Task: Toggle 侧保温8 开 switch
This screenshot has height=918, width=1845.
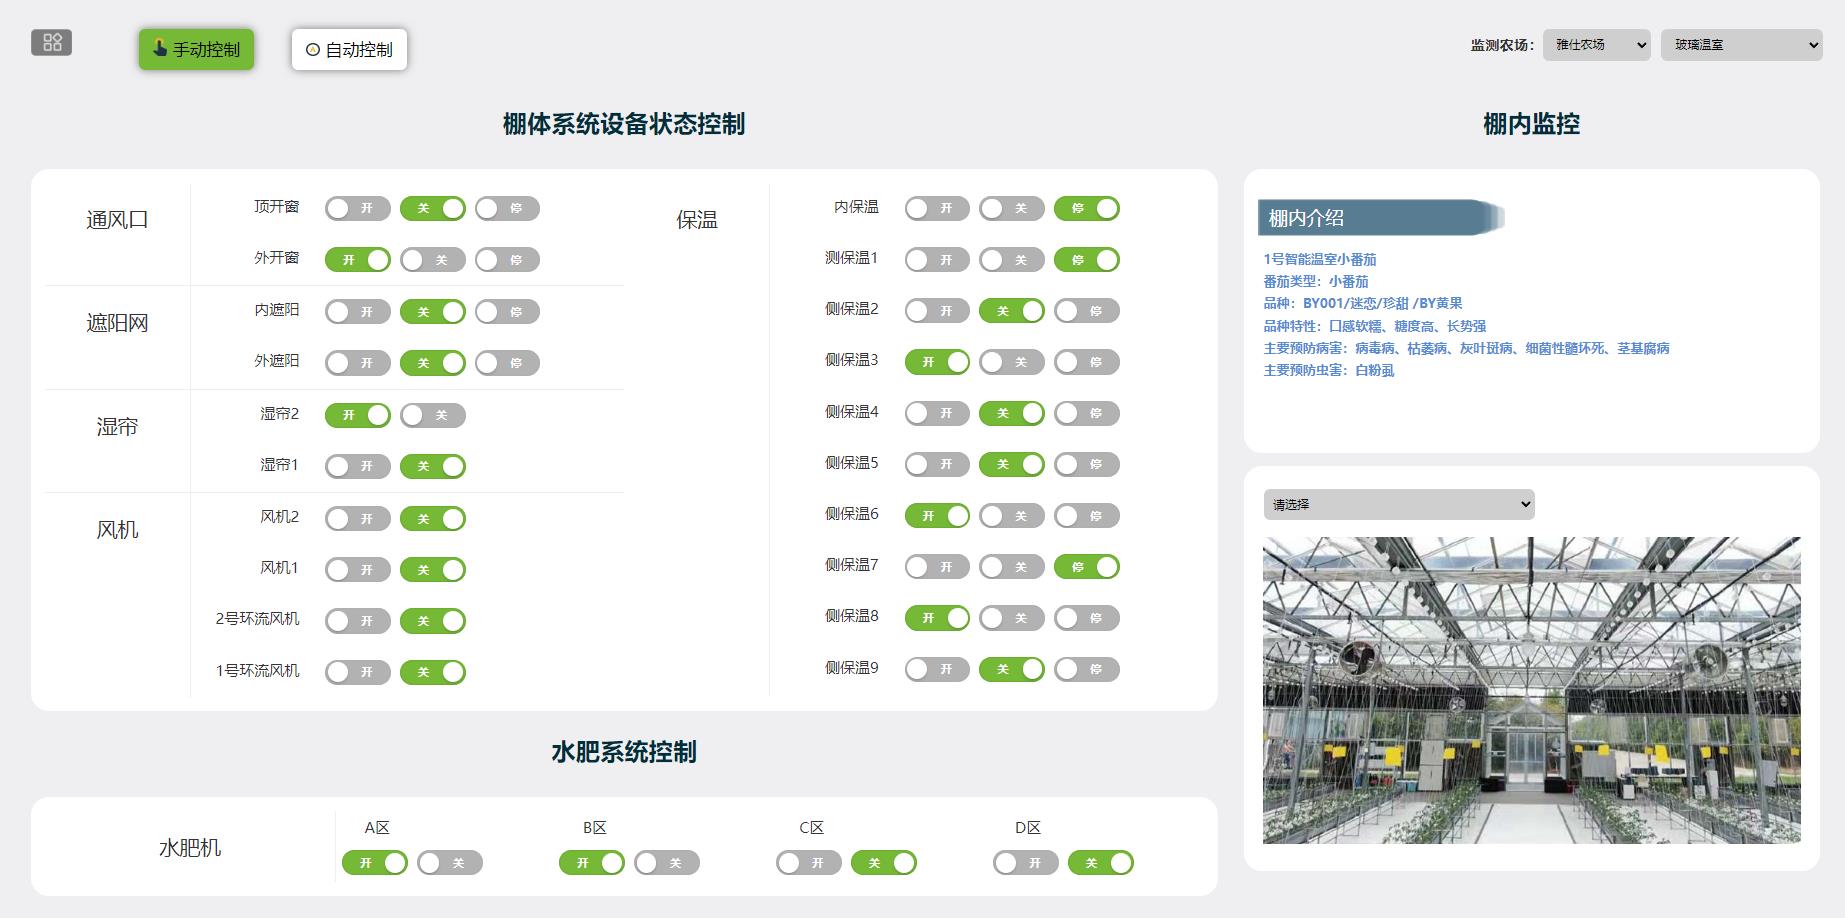Action: [937, 618]
